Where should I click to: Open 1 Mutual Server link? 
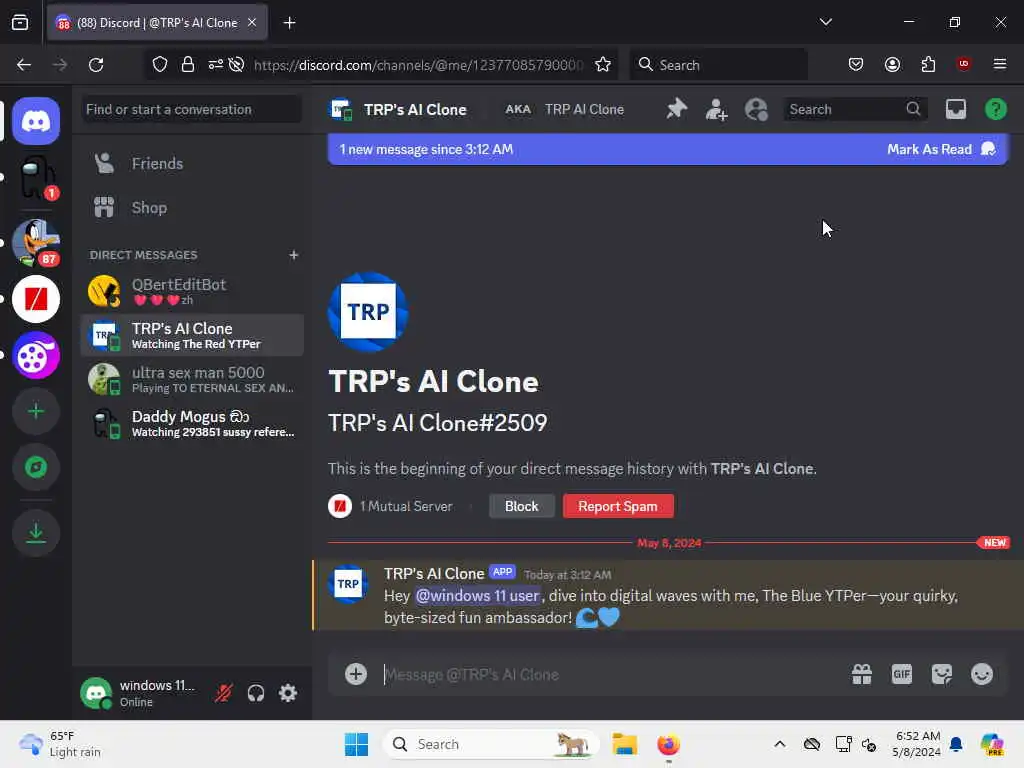(391, 506)
